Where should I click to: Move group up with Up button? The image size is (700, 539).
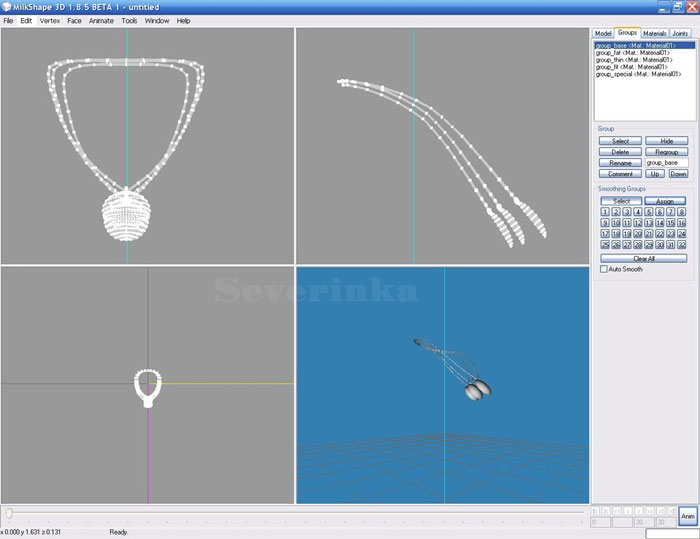point(655,174)
